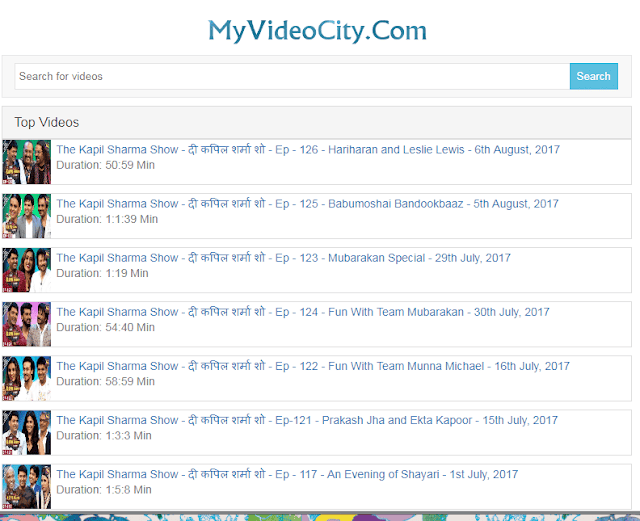This screenshot has width=640, height=521.
Task: Click the Duration: 58:59 Min text
Action: 105,381
